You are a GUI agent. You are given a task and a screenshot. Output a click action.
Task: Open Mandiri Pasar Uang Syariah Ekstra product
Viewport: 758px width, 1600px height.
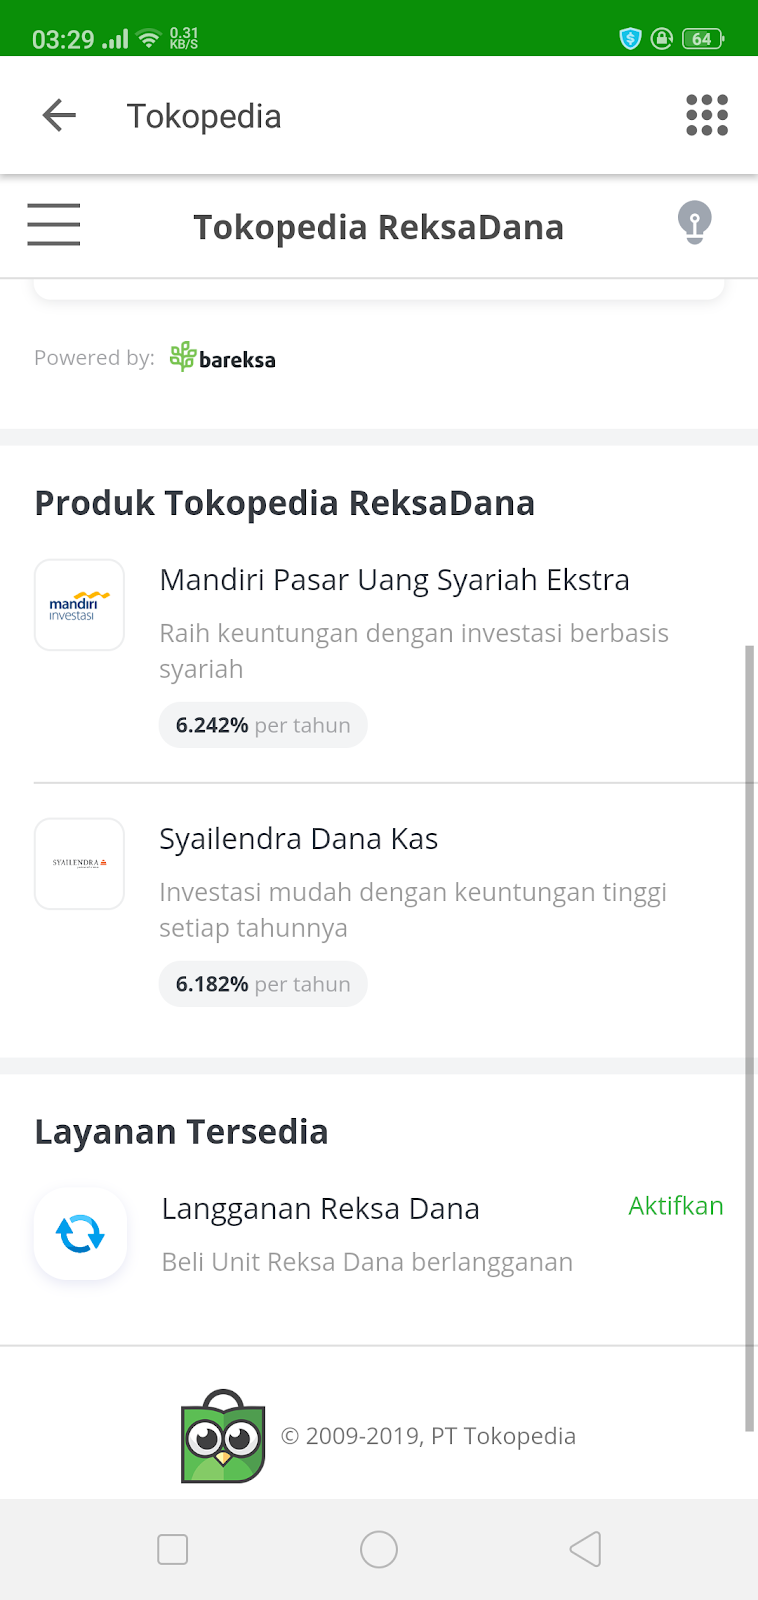pos(394,580)
